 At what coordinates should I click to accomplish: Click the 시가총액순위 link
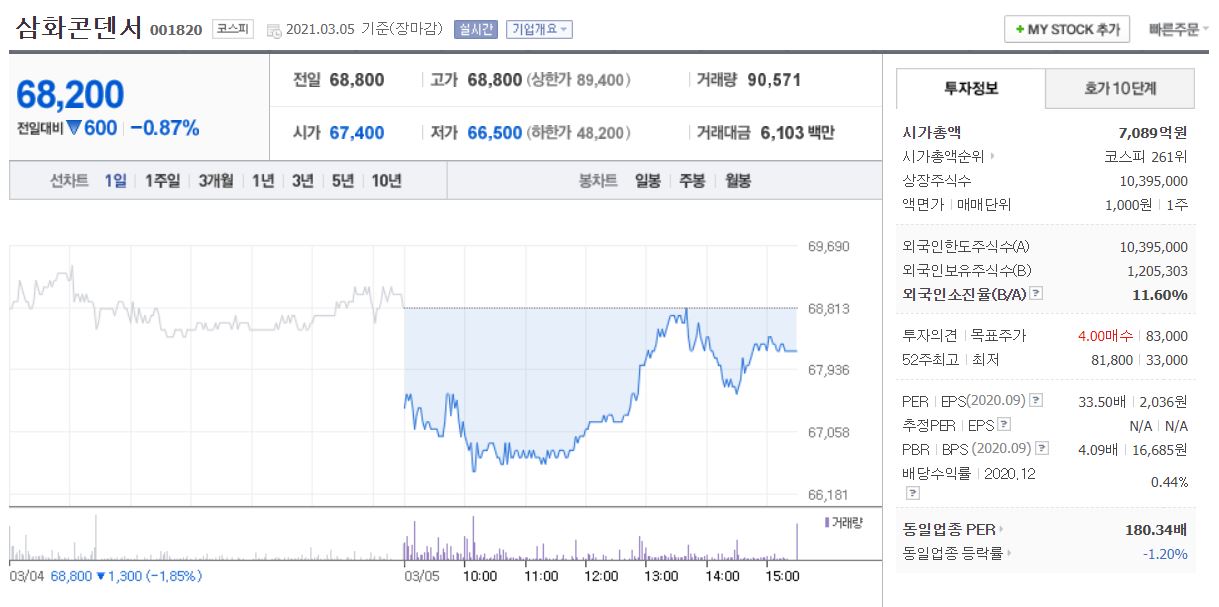pos(943,157)
